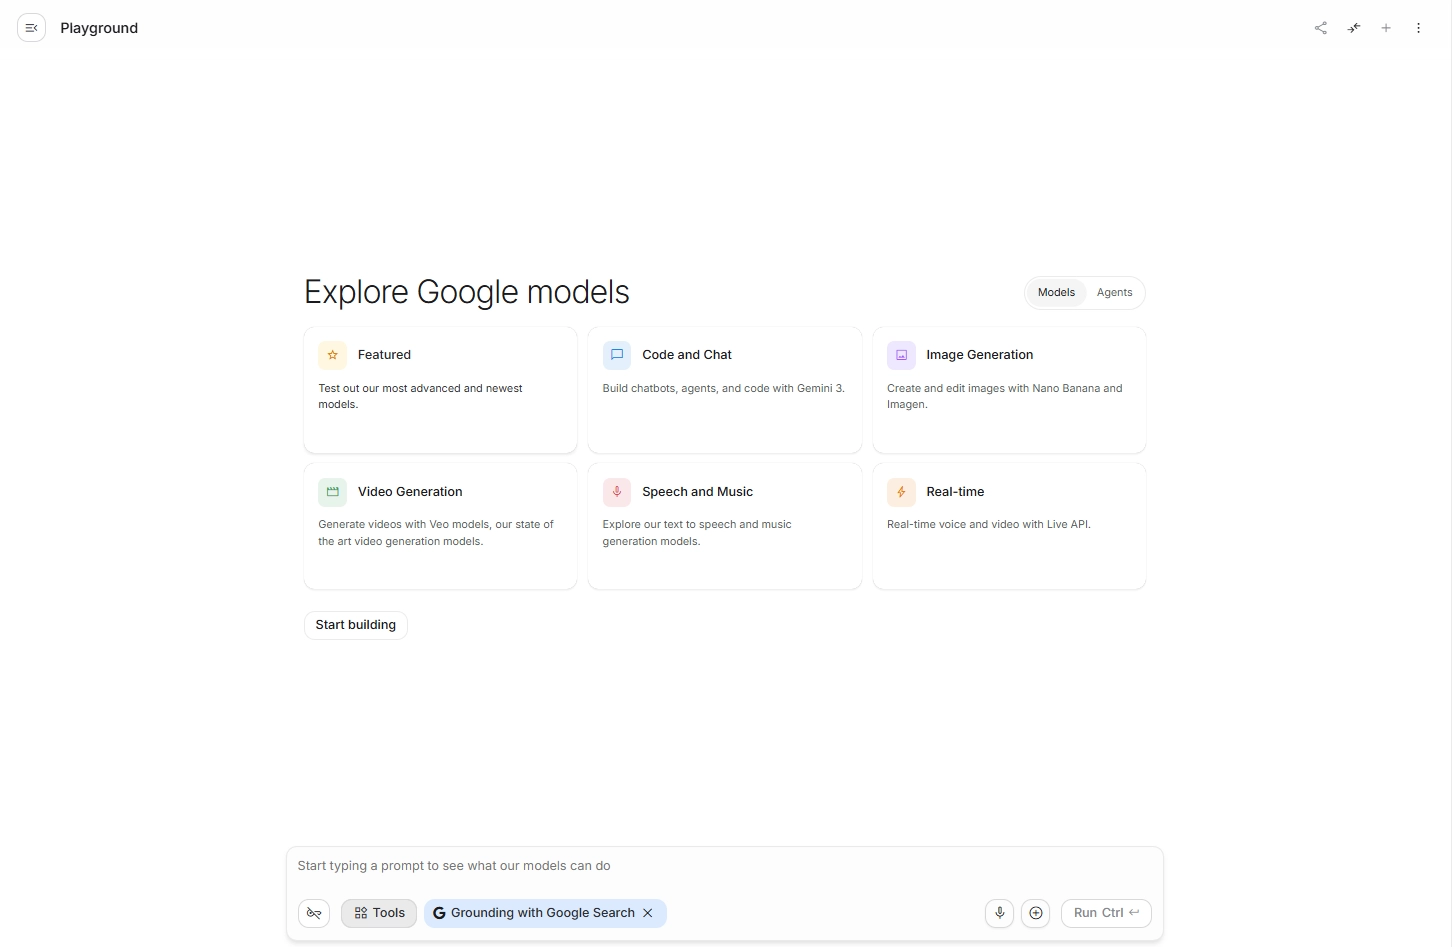
Task: Click the Featured star icon
Action: tap(333, 355)
